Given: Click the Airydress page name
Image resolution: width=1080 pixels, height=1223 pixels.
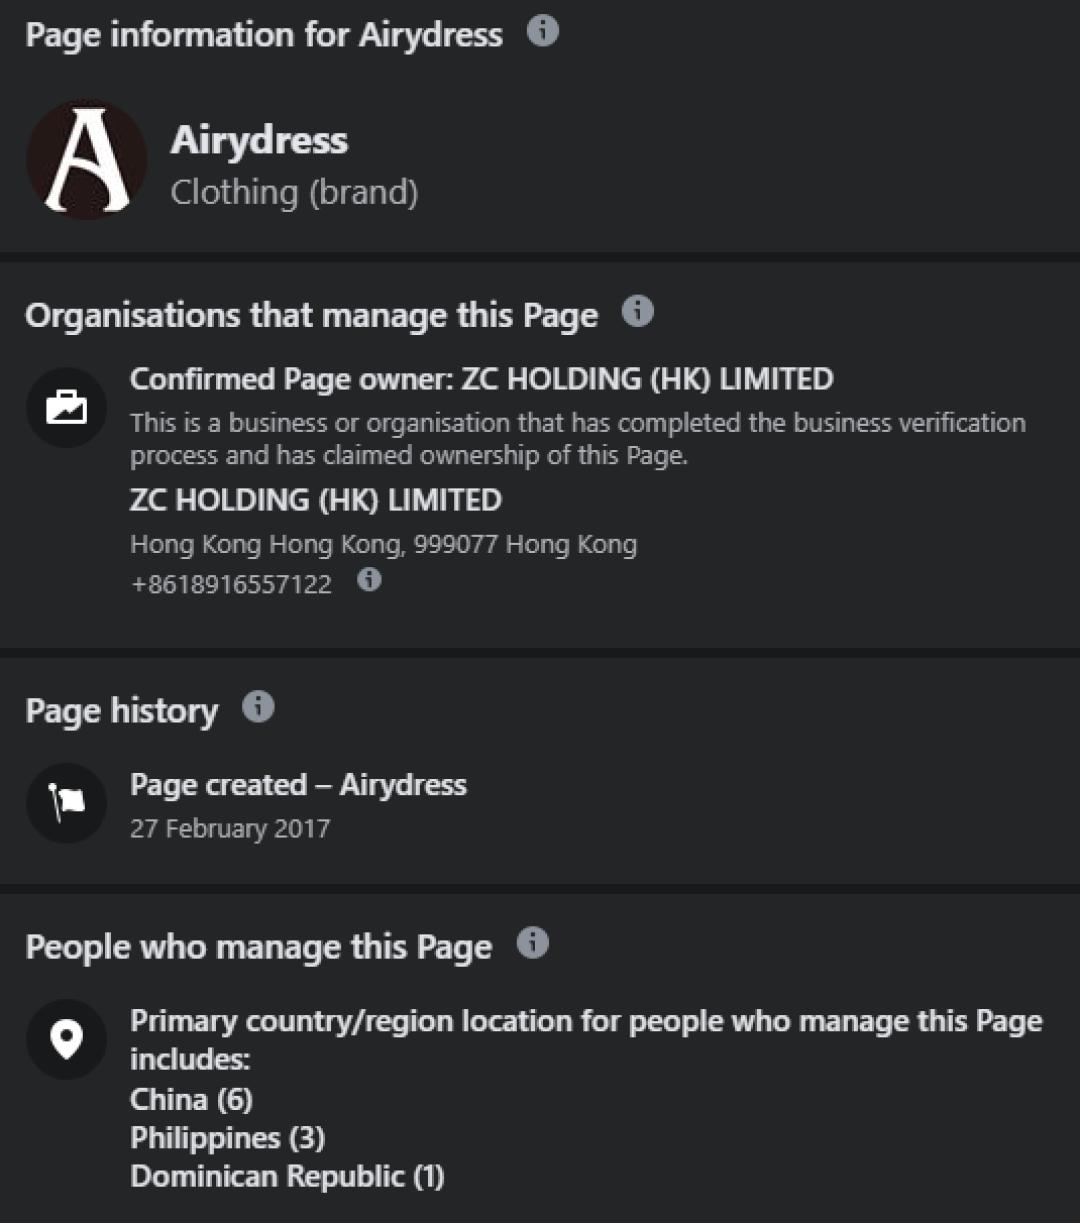Looking at the screenshot, I should pos(259,140).
